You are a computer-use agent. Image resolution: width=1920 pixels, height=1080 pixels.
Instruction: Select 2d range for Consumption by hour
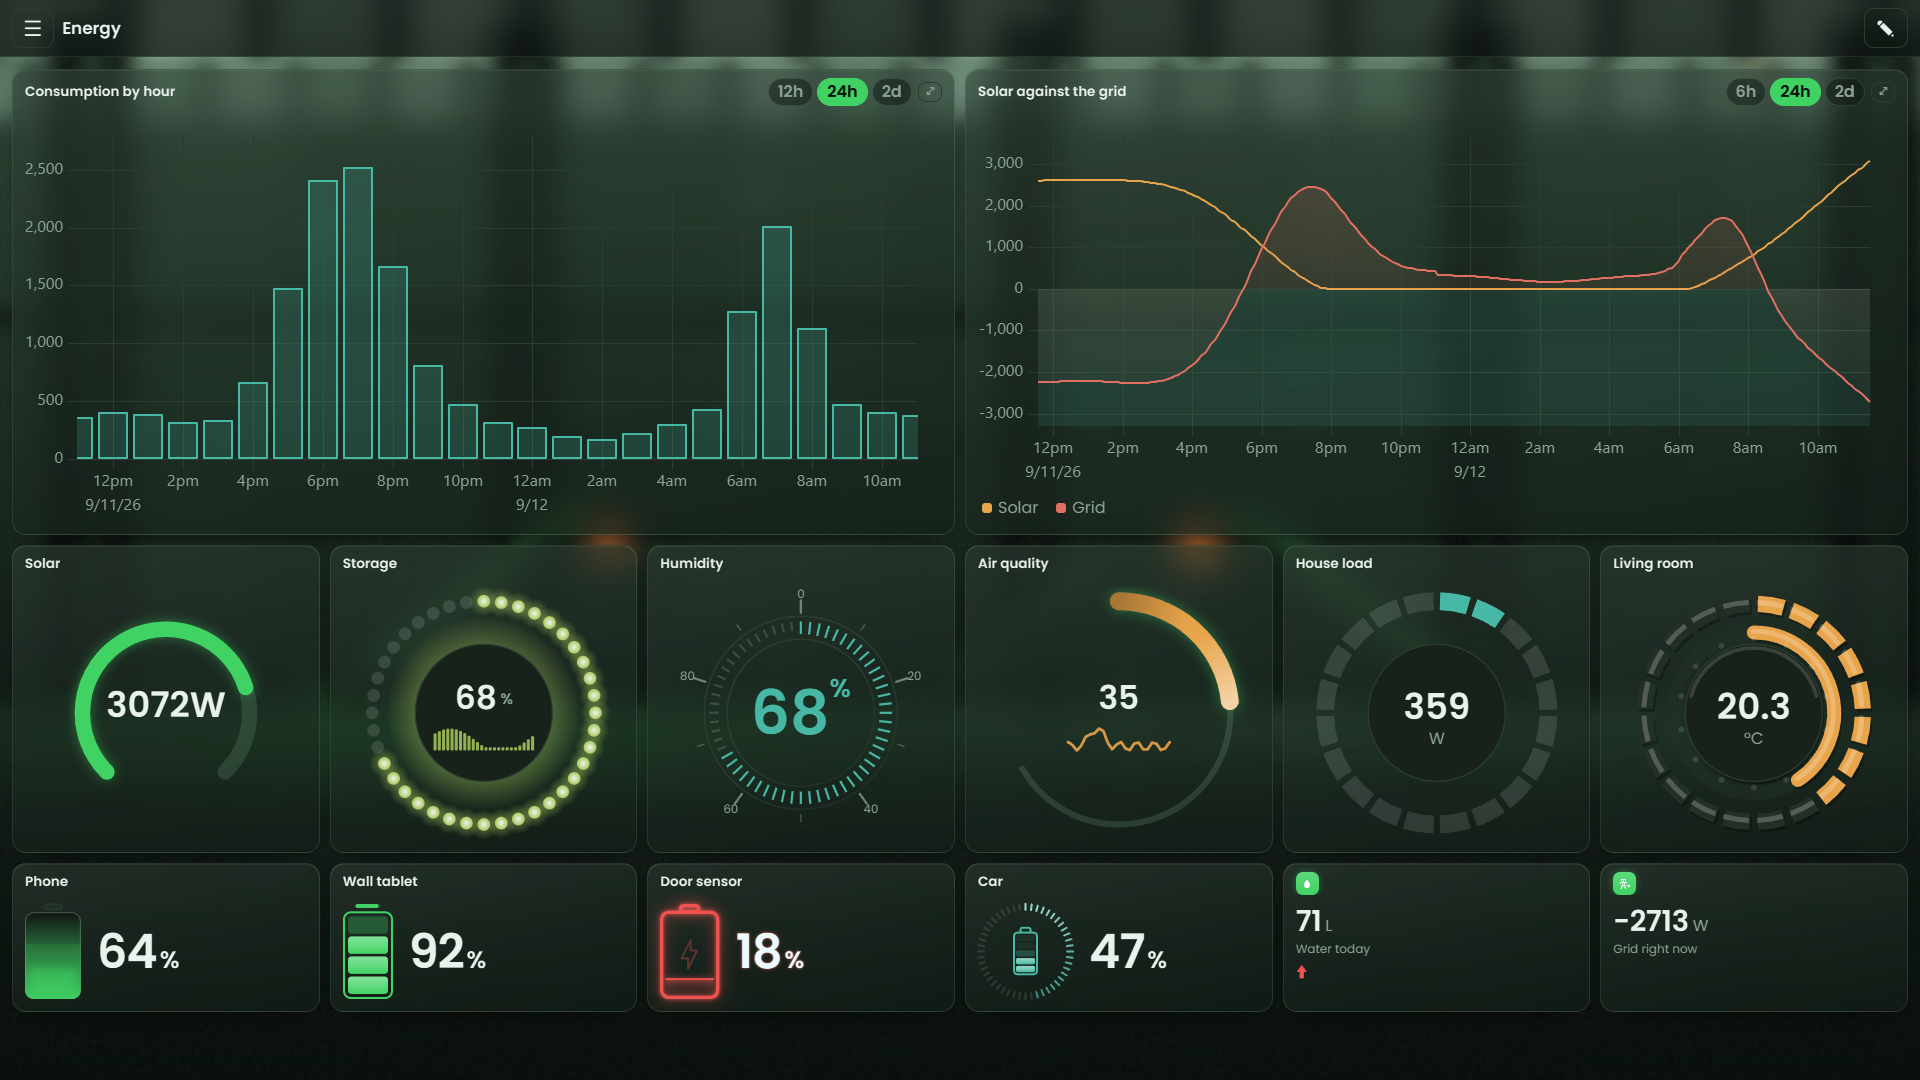[891, 91]
